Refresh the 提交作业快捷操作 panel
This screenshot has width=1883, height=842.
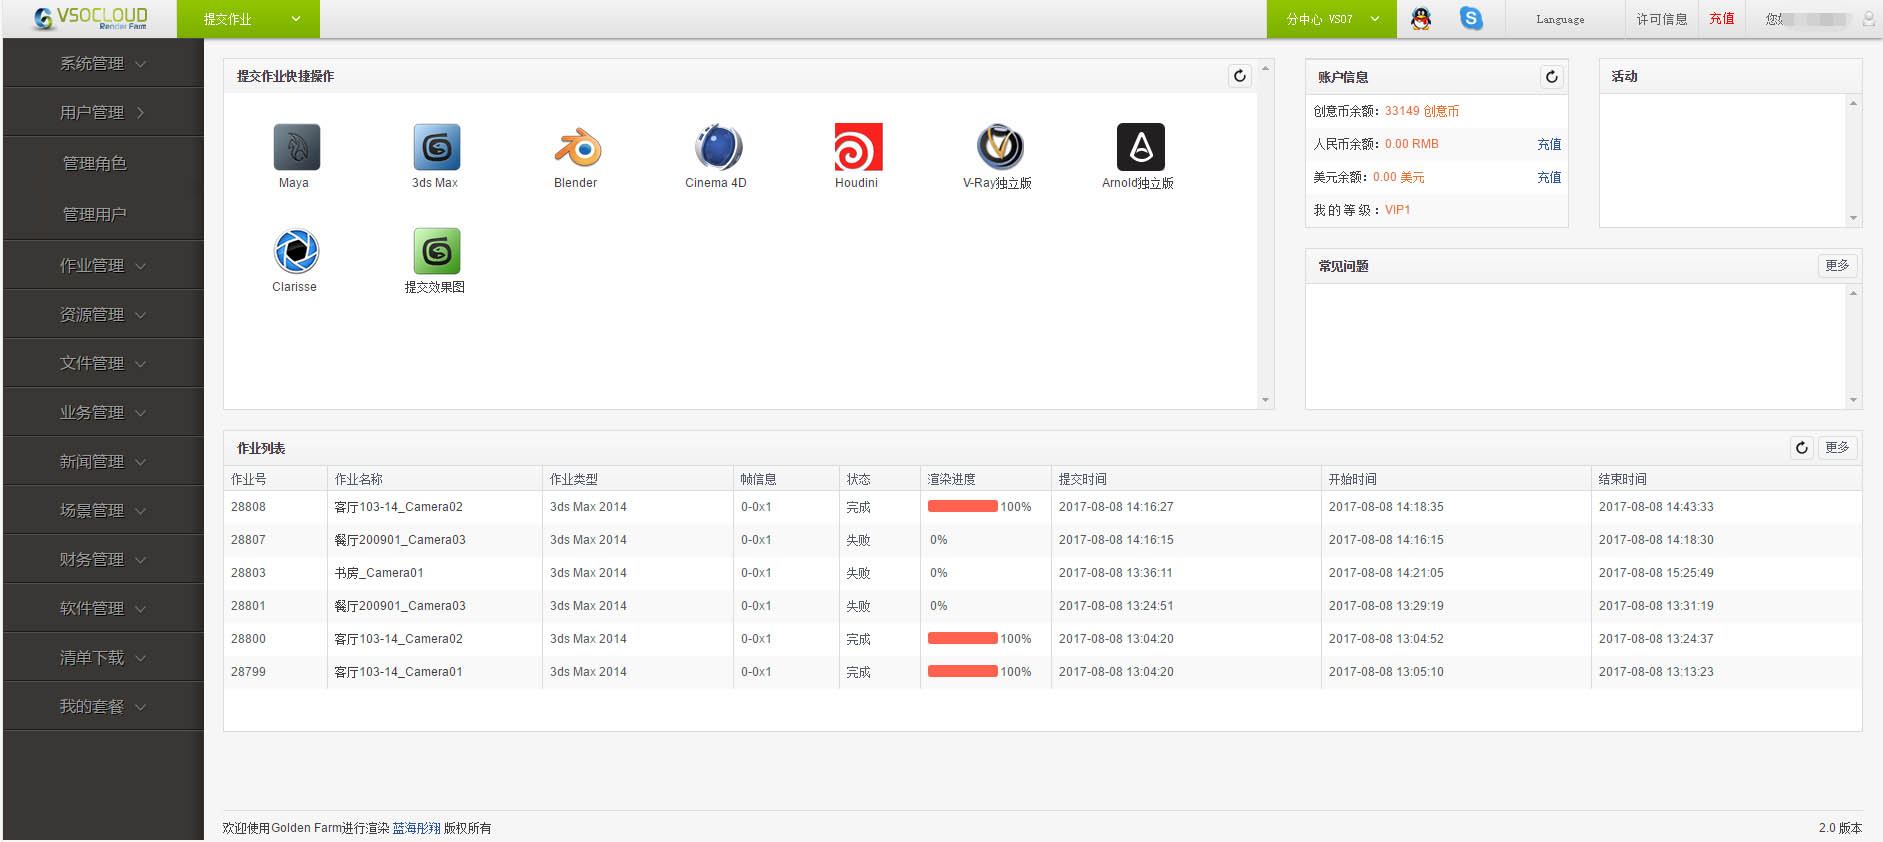coord(1240,76)
